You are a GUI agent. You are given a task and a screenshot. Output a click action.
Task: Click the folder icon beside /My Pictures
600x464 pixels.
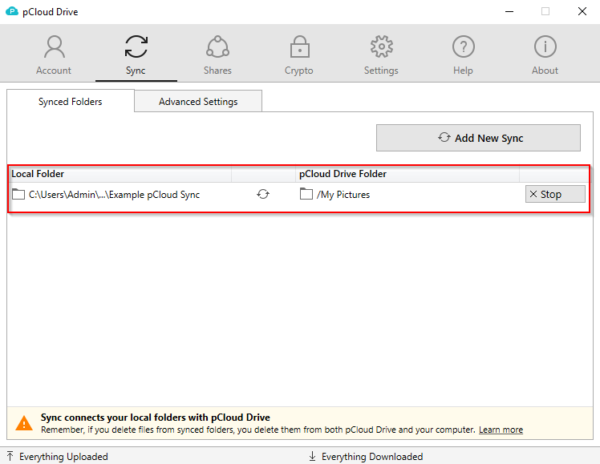(306, 194)
